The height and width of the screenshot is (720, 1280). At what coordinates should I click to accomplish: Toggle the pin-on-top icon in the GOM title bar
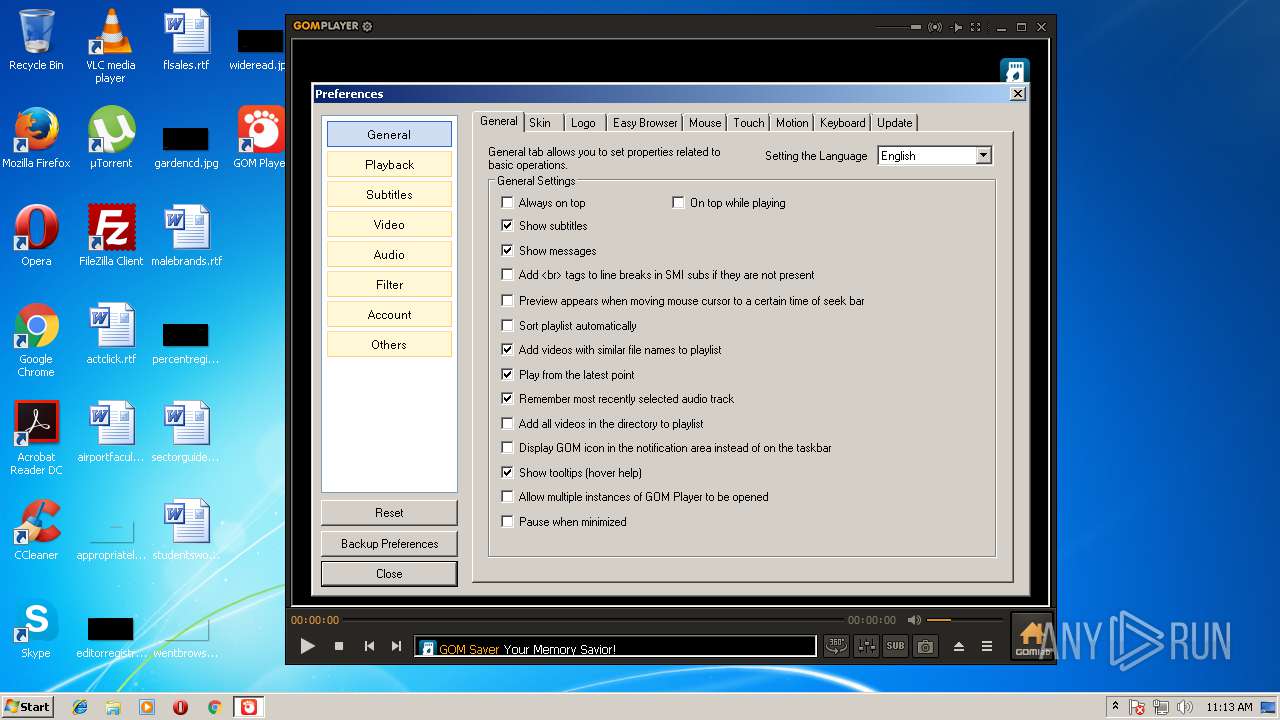click(x=956, y=27)
